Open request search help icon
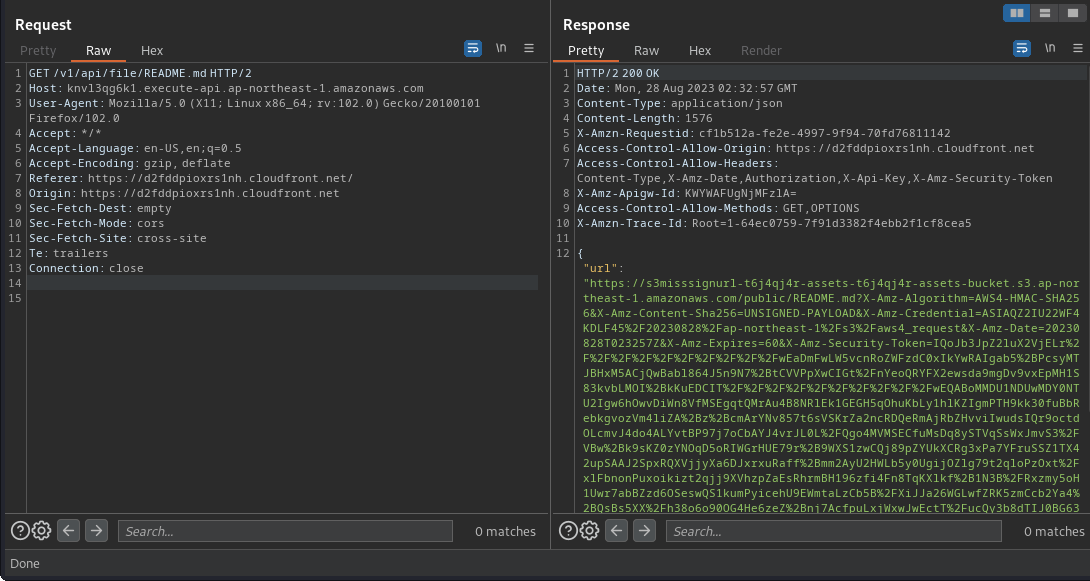 click(x=20, y=531)
